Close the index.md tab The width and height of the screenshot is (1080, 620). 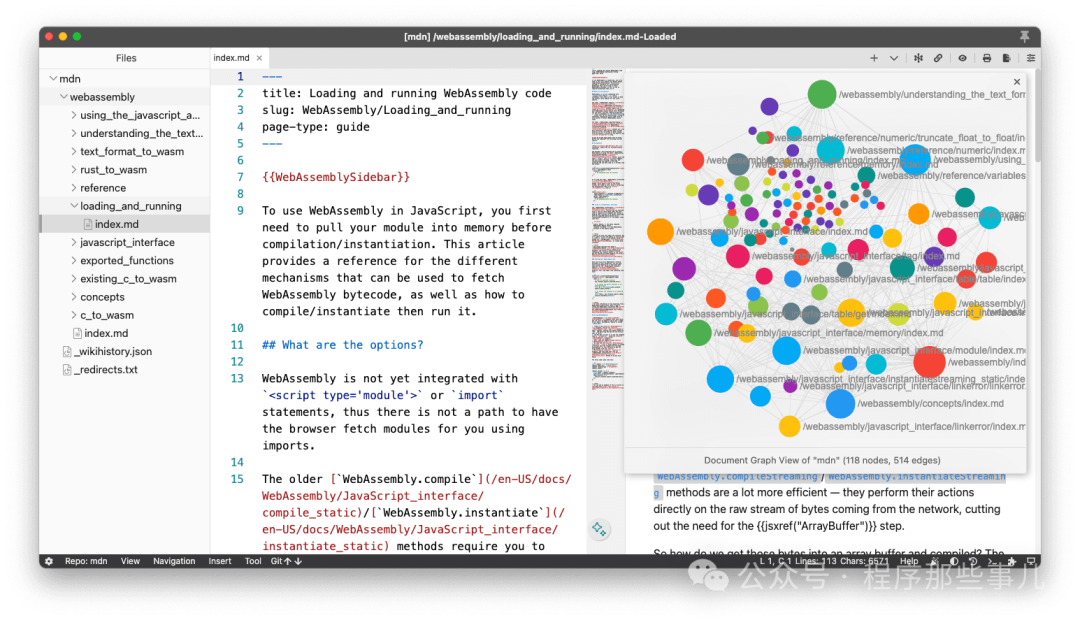click(x=259, y=59)
